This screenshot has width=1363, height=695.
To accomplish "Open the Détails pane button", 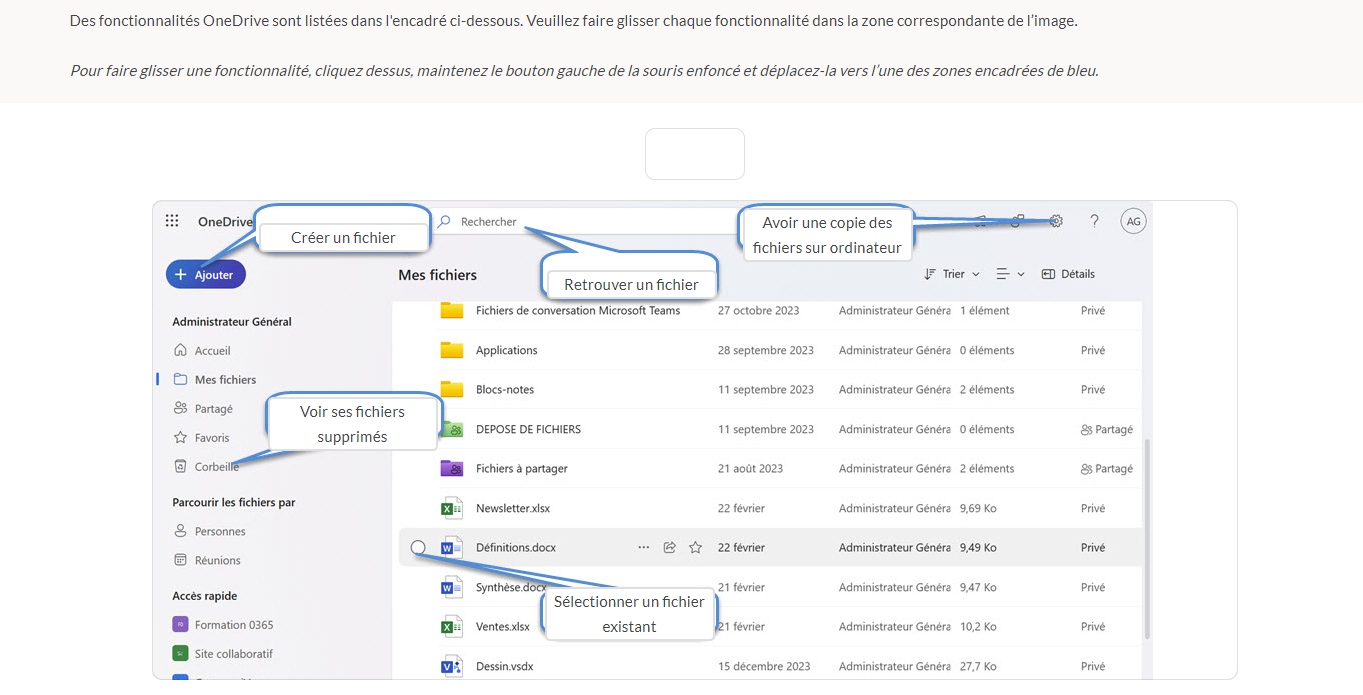I will (x=1068, y=274).
